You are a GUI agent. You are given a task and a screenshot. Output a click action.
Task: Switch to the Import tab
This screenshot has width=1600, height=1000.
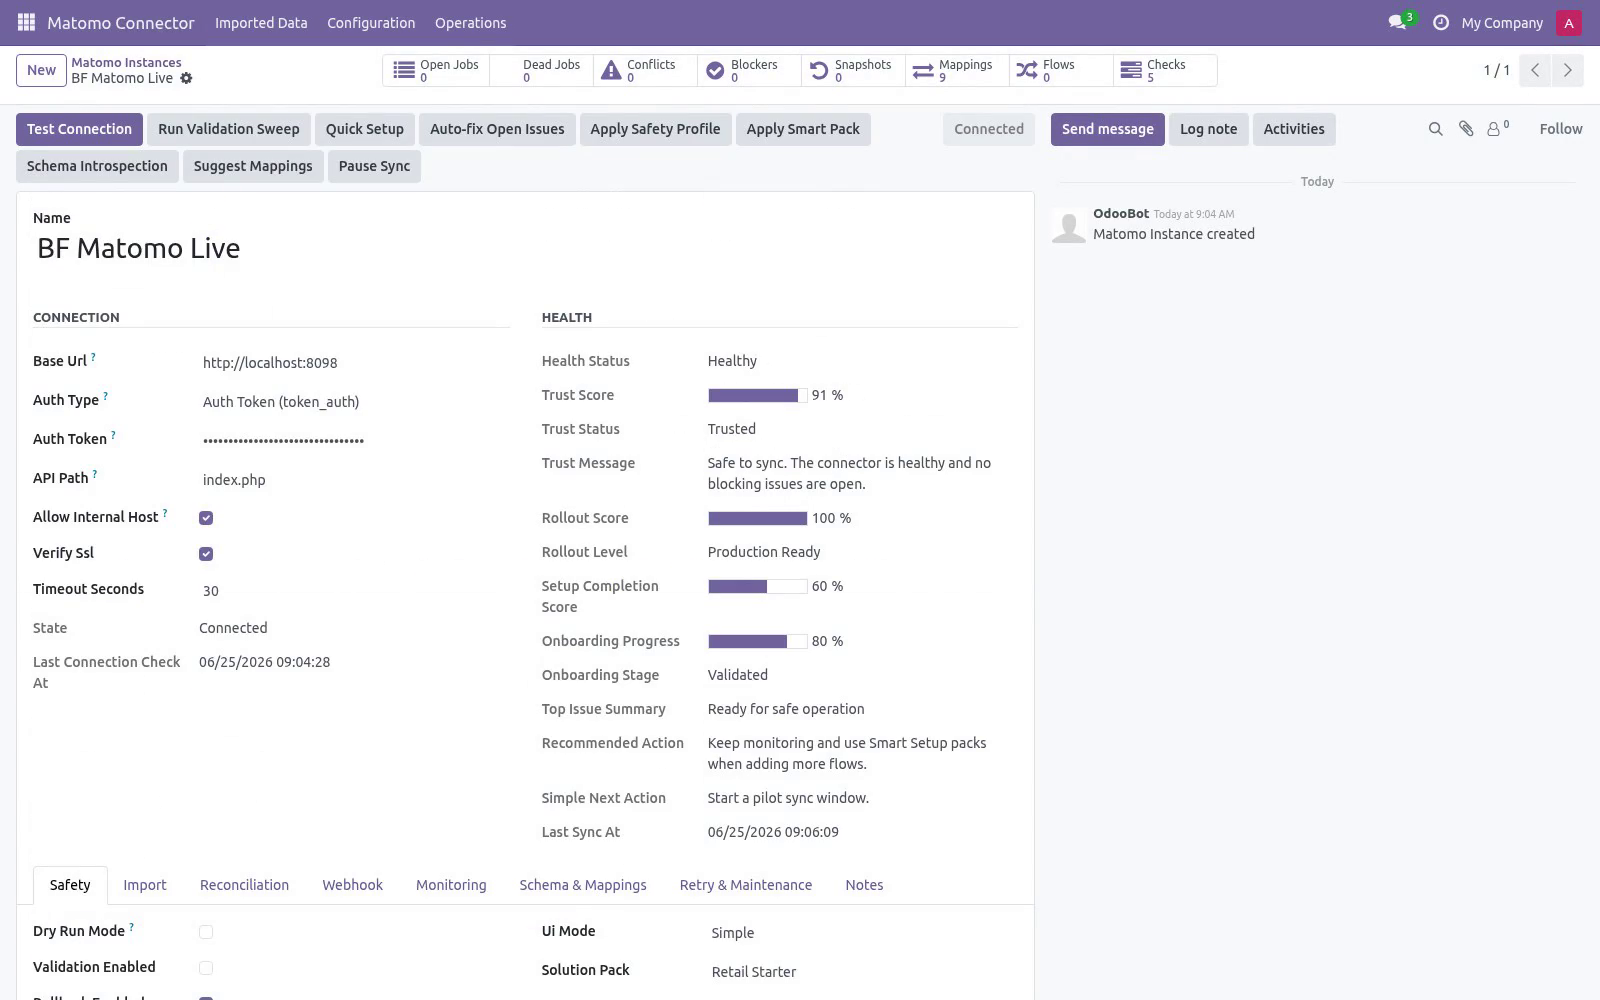(x=145, y=885)
